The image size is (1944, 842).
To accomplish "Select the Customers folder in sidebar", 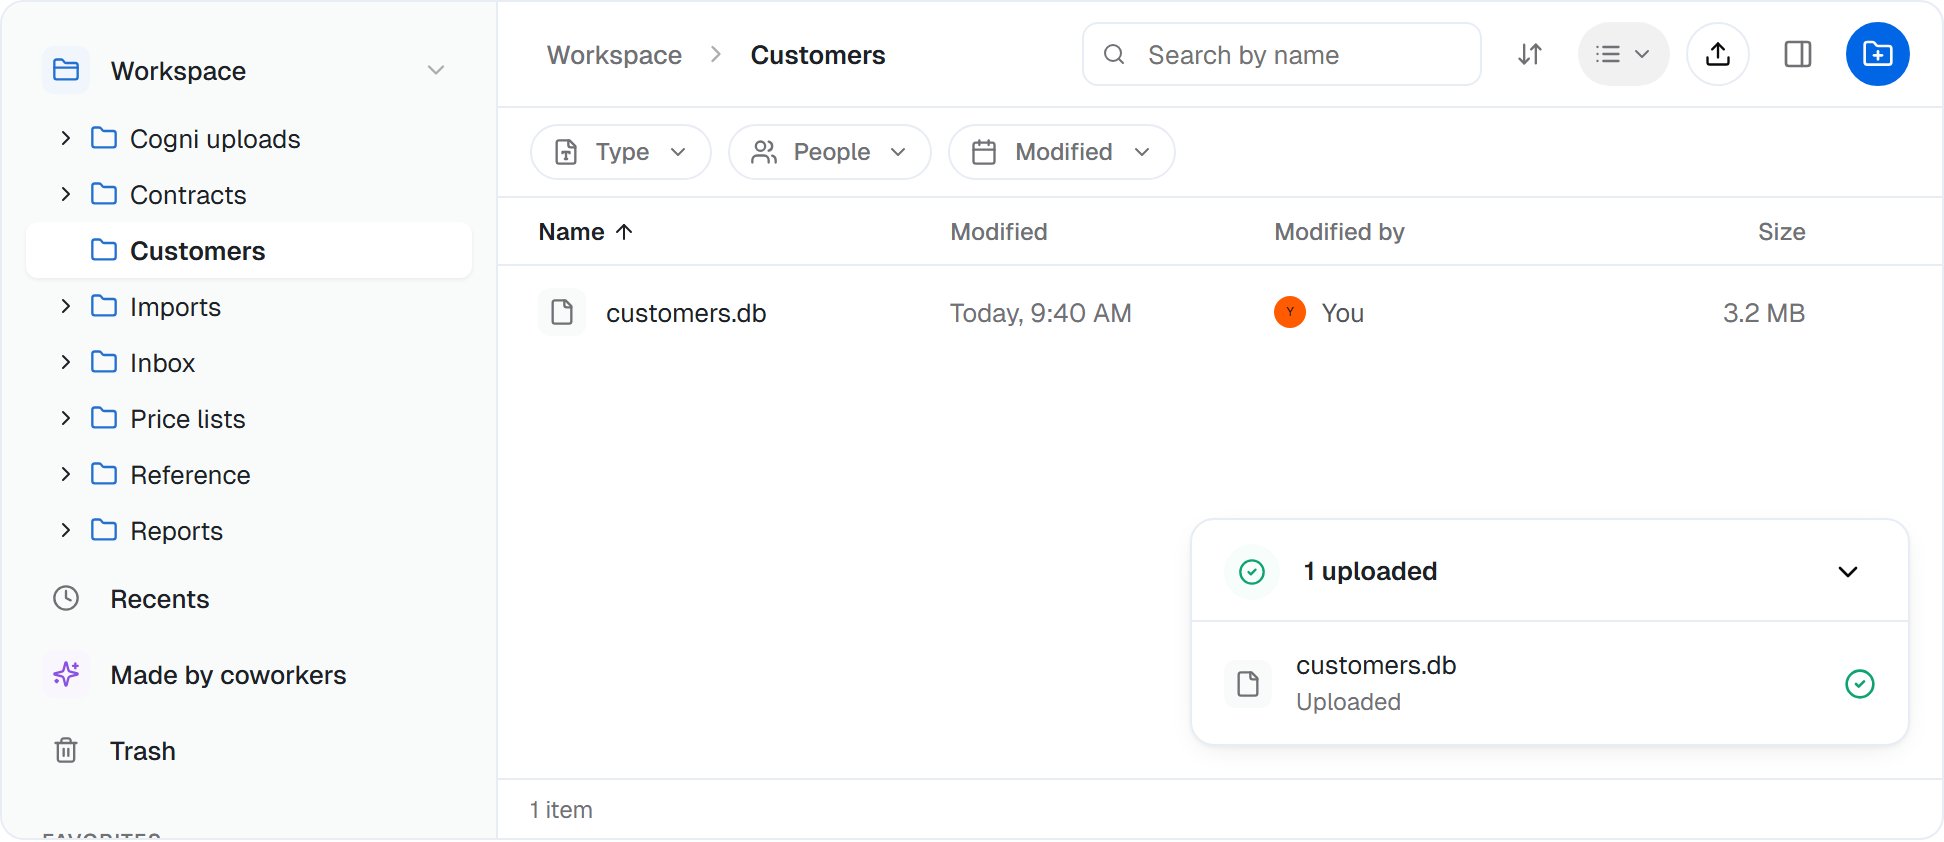I will 249,250.
